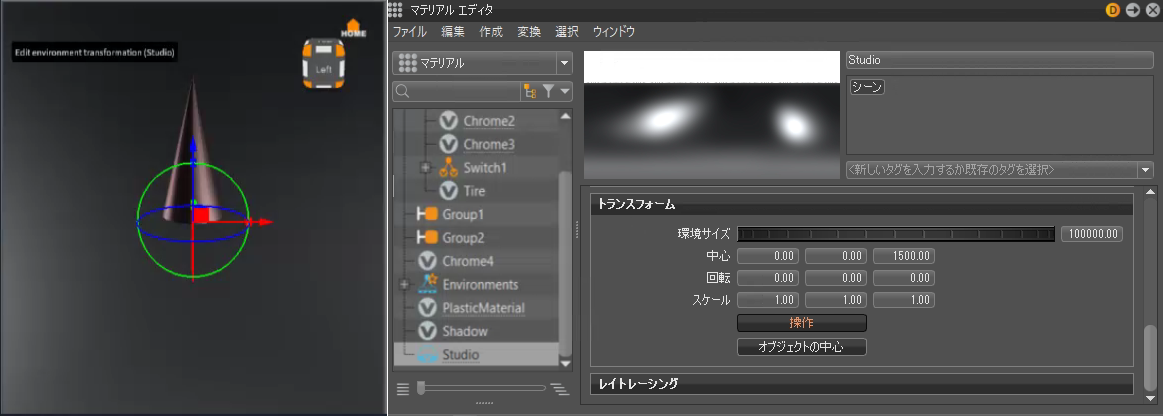Viewport: 1163px width, 416px height.
Task: Click the 回転 third value field
Action: [904, 278]
